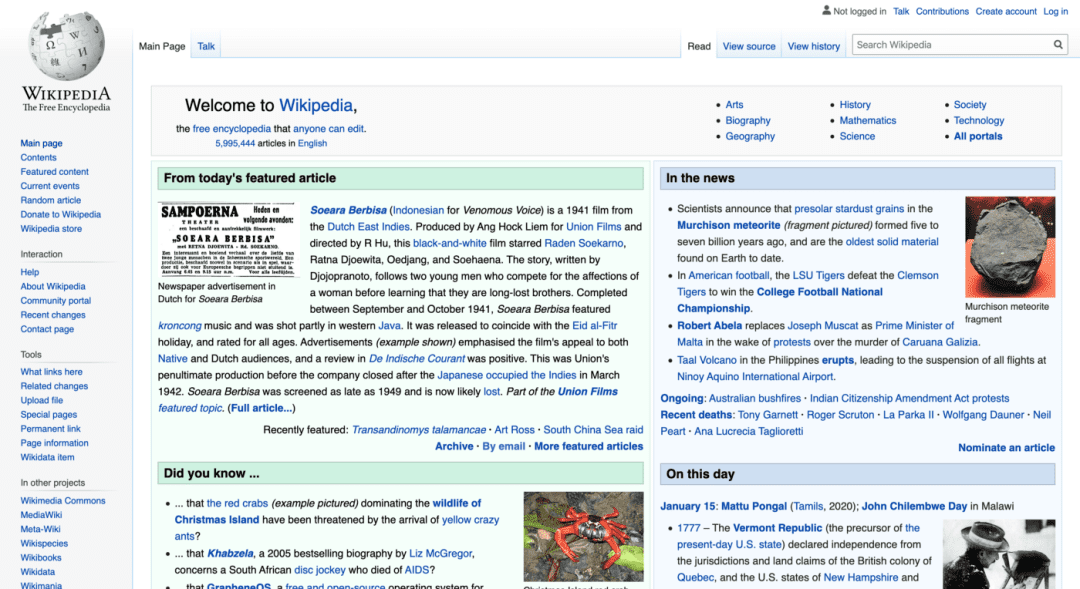Open the Mathematics portal link

click(x=867, y=121)
